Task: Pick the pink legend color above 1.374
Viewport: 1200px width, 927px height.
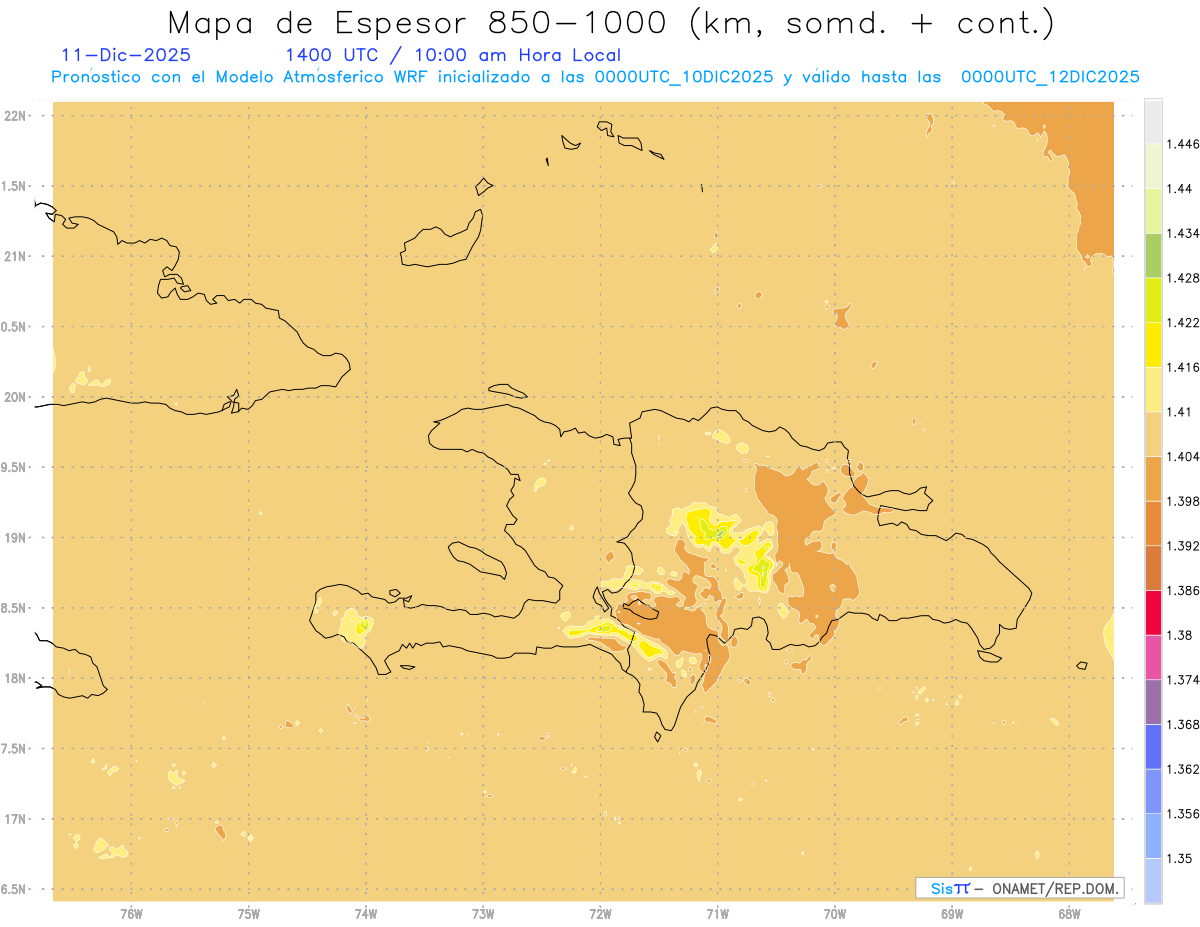Action: pos(1153,657)
